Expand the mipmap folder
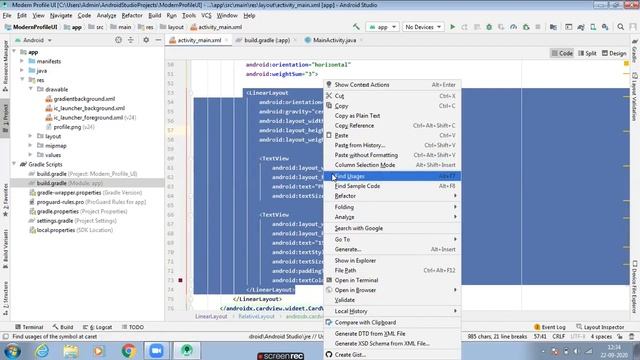This screenshot has height=360, width=640. point(31,145)
